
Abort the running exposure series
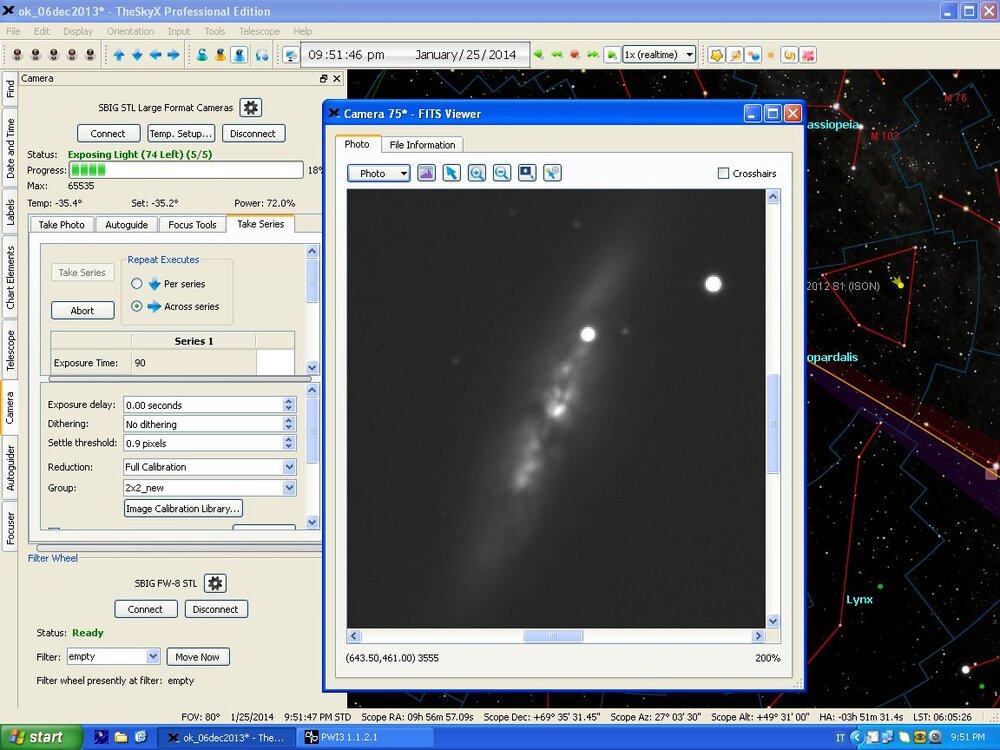82,310
